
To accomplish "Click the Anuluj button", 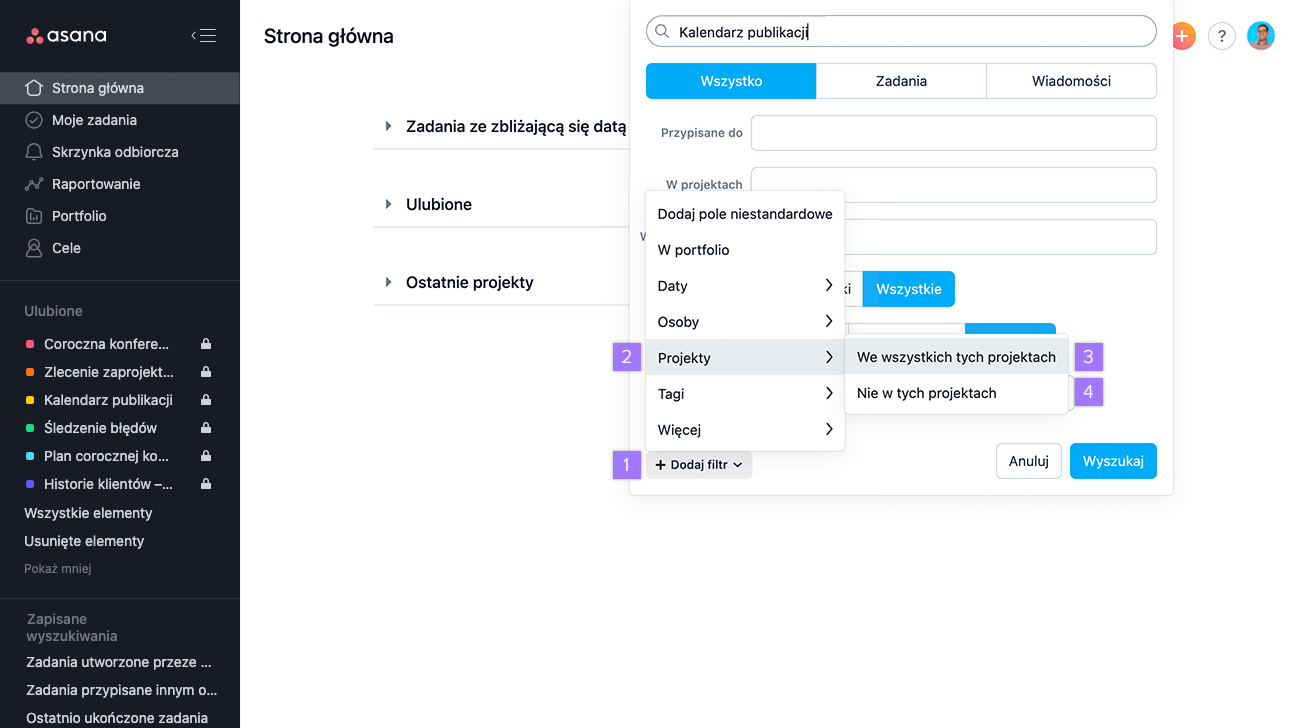I will pyautogui.click(x=1029, y=461).
